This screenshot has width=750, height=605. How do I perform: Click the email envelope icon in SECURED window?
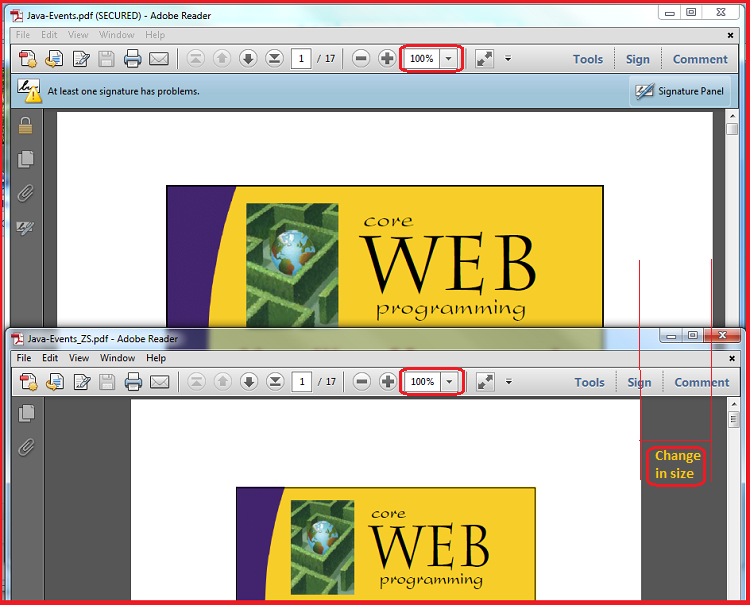coord(159,58)
